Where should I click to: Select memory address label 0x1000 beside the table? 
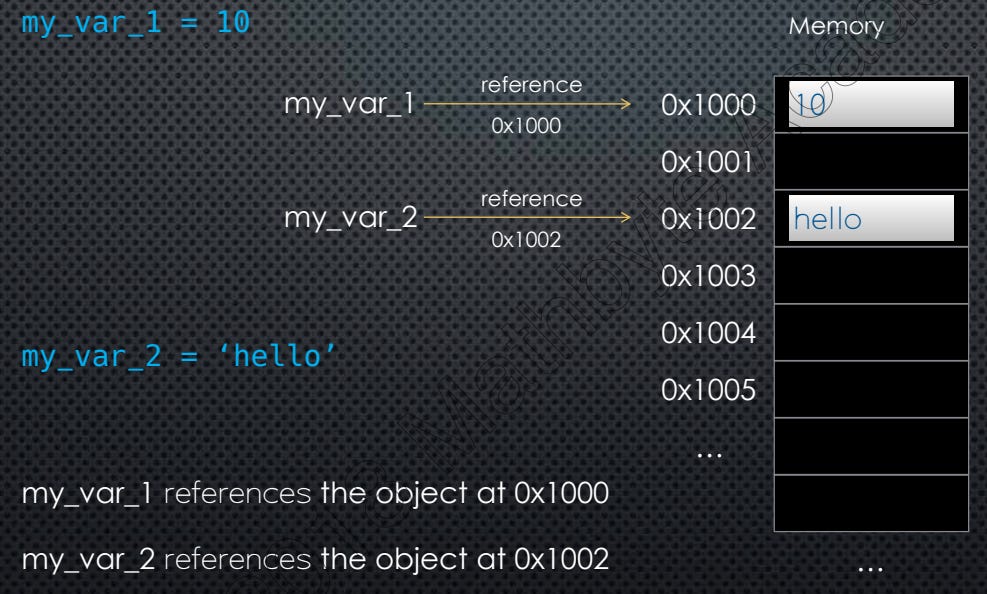point(708,105)
